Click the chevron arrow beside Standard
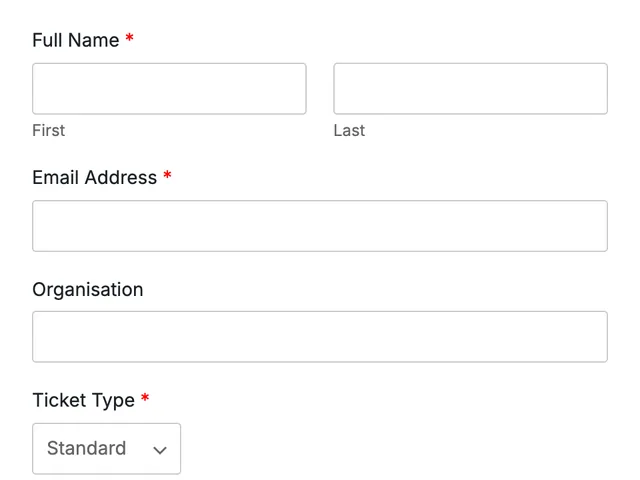Viewport: 640px width, 480px height. [x=160, y=450]
